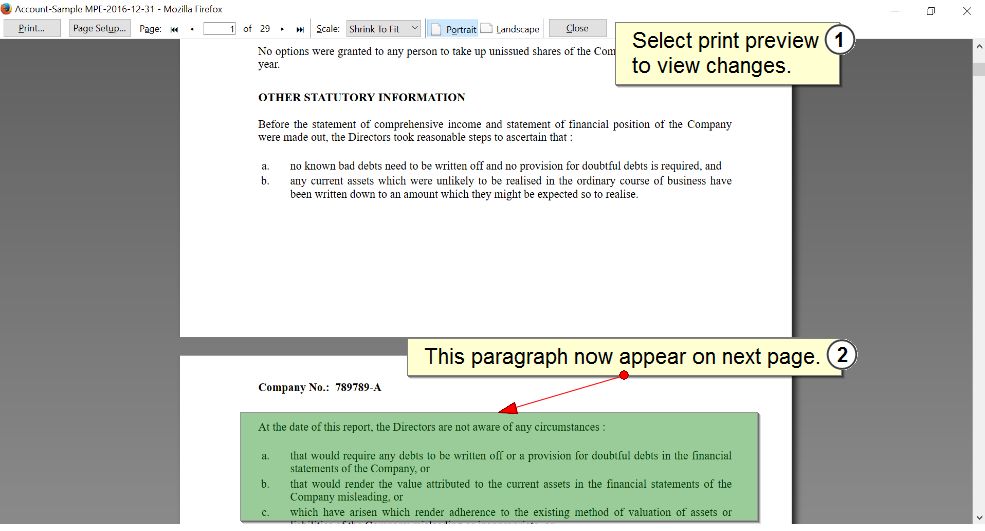Close the Firefox window
The width and height of the screenshot is (985, 531).
(x=966, y=10)
